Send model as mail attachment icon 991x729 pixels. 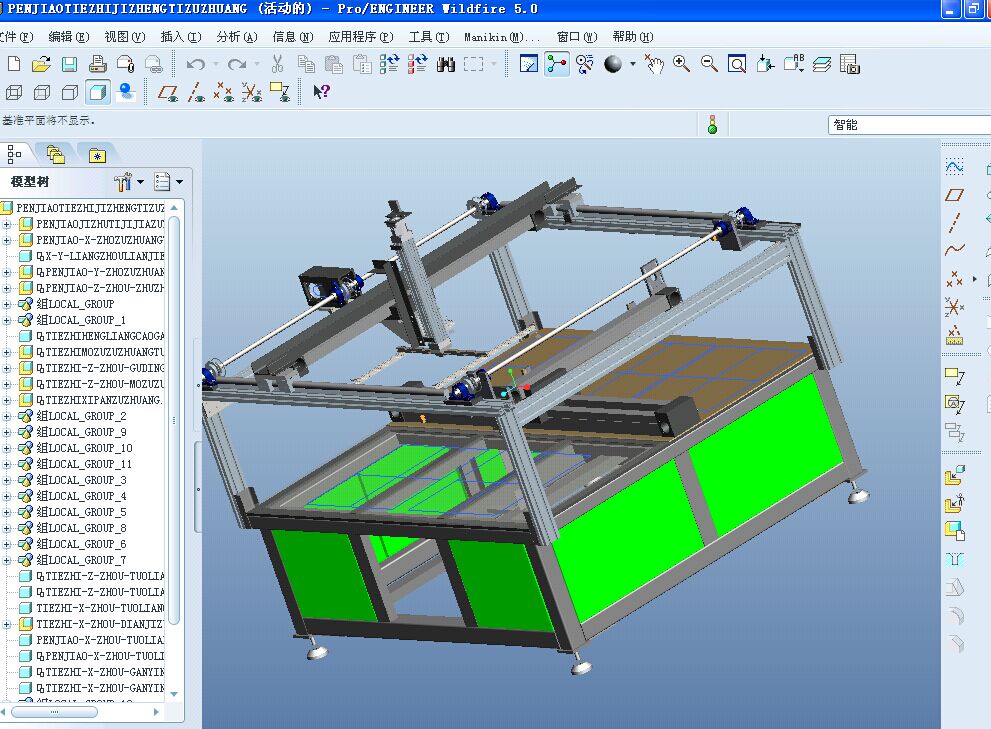(x=126, y=64)
